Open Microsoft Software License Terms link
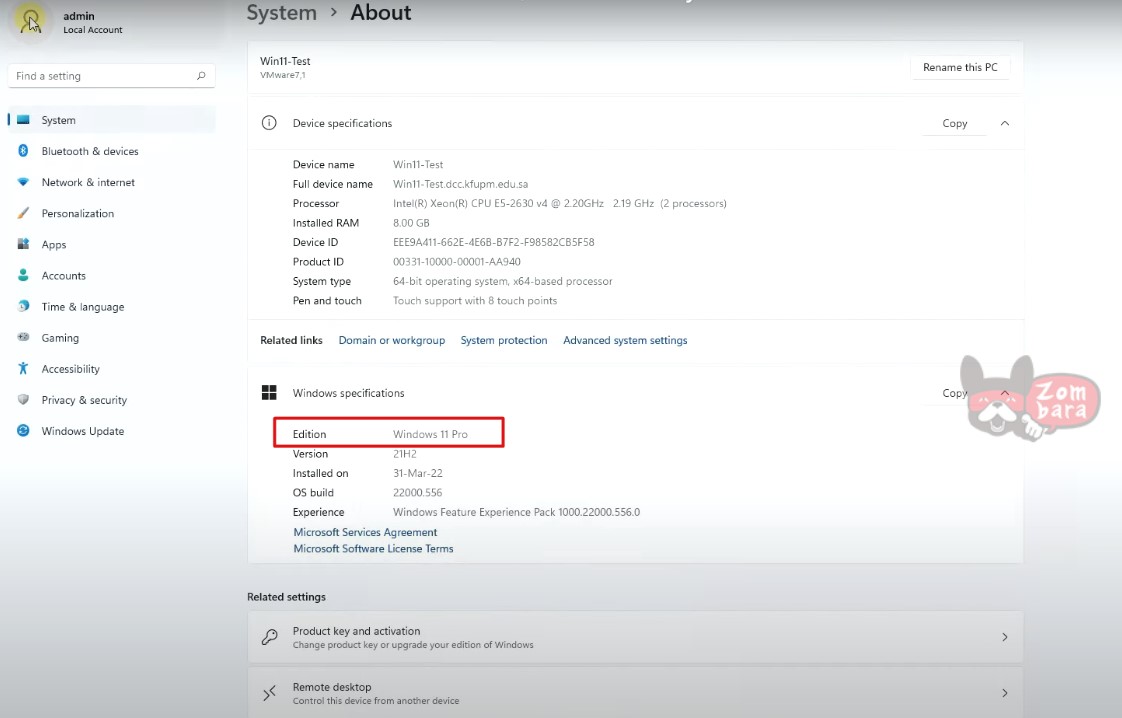The height and width of the screenshot is (718, 1122). point(373,548)
